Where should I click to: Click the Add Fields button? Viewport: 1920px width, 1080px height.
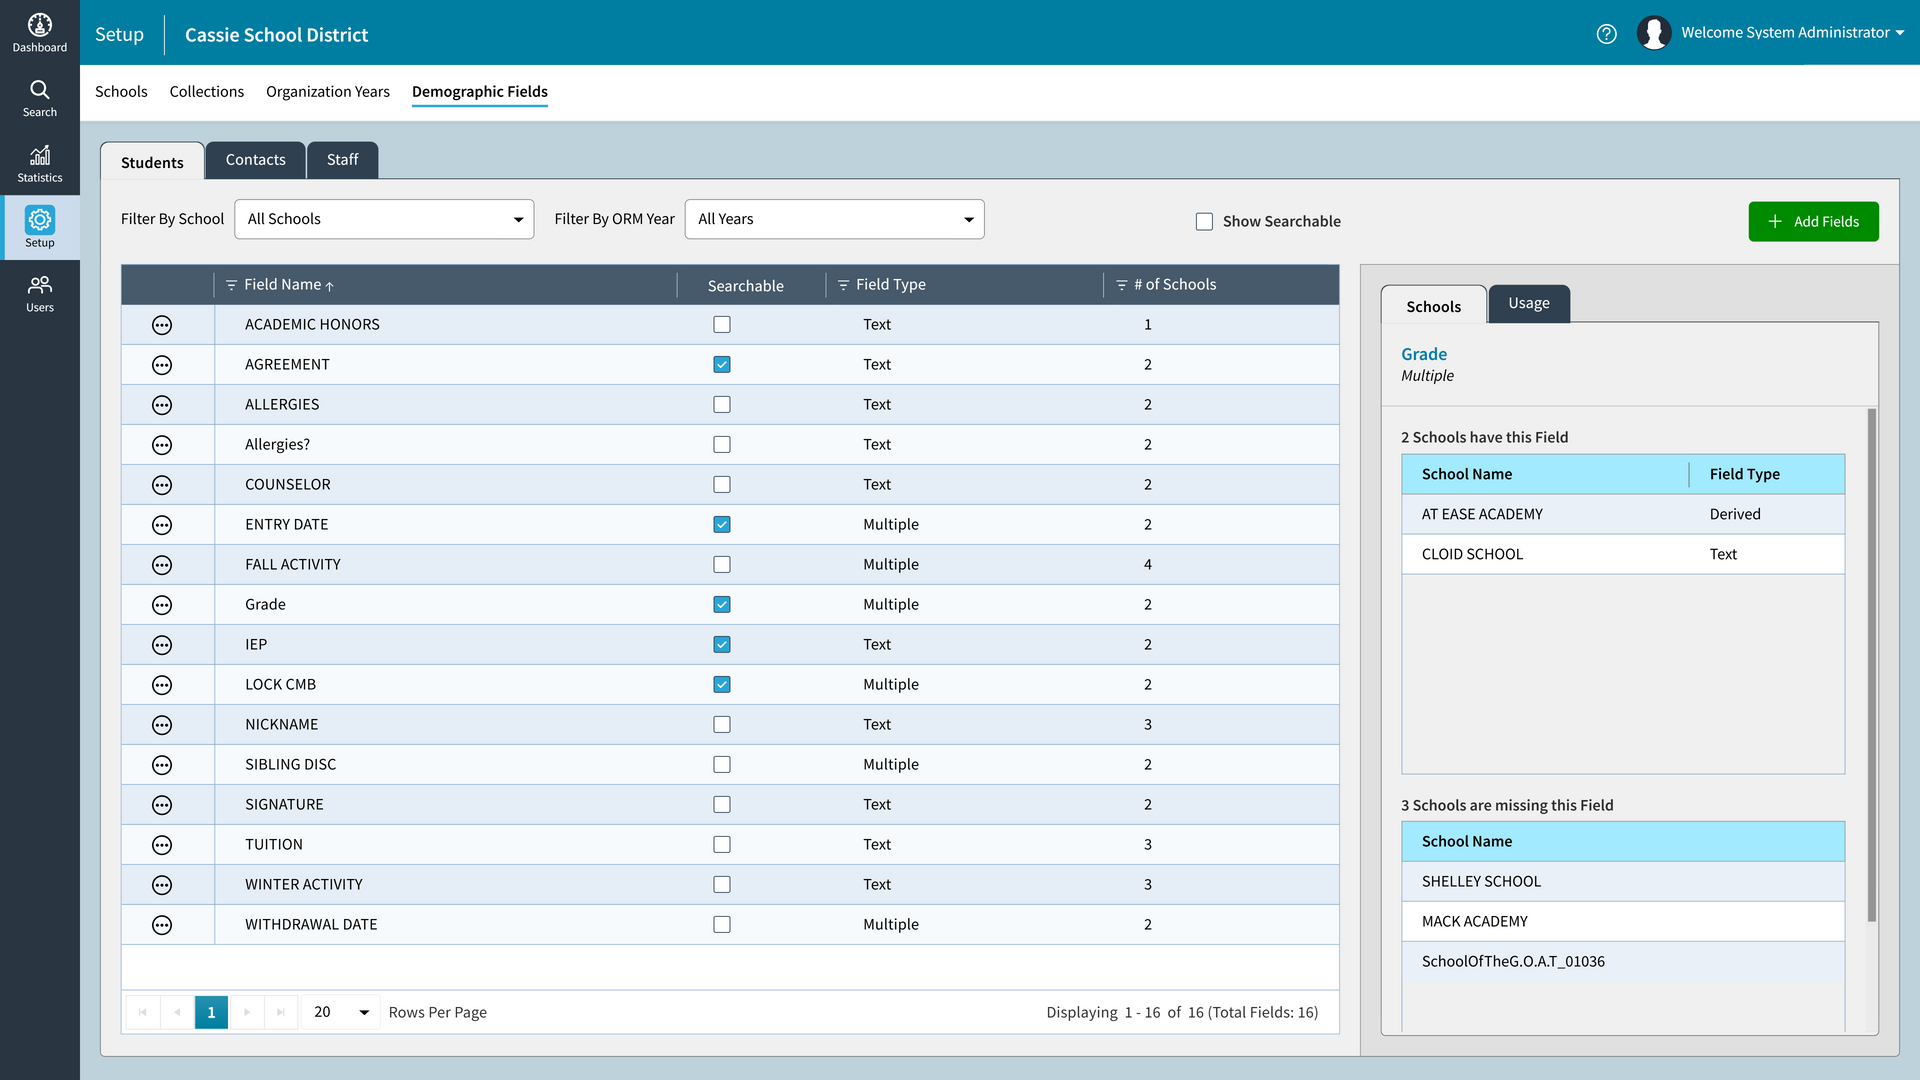pyautogui.click(x=1813, y=221)
